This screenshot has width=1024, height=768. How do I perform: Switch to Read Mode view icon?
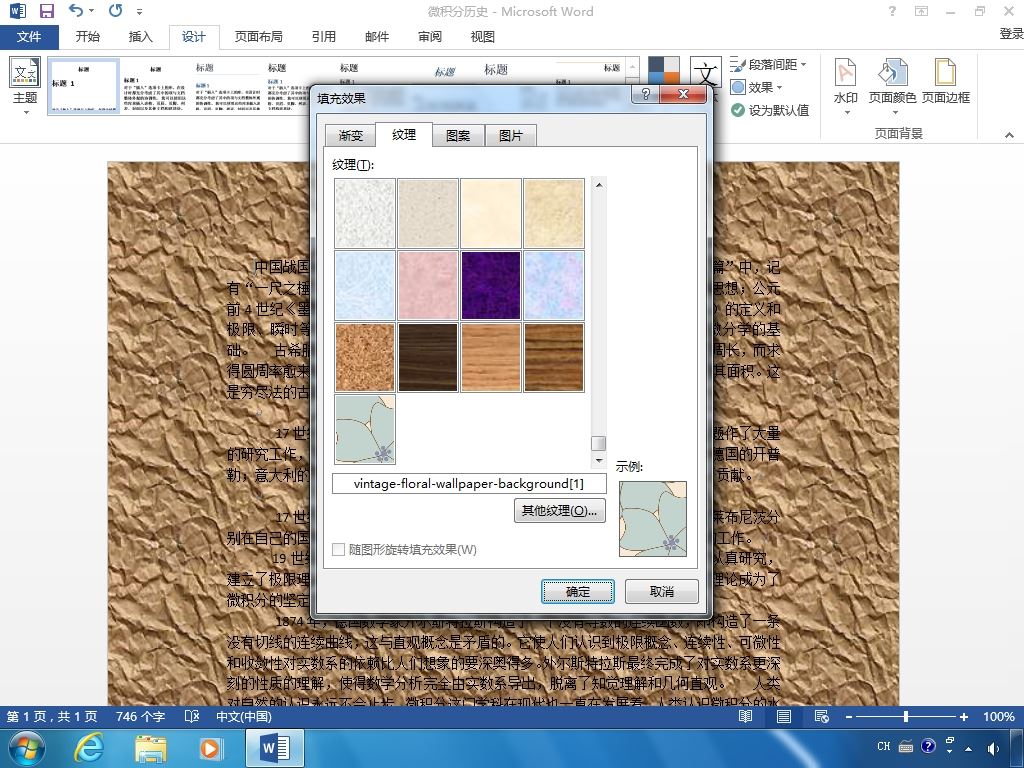point(746,717)
